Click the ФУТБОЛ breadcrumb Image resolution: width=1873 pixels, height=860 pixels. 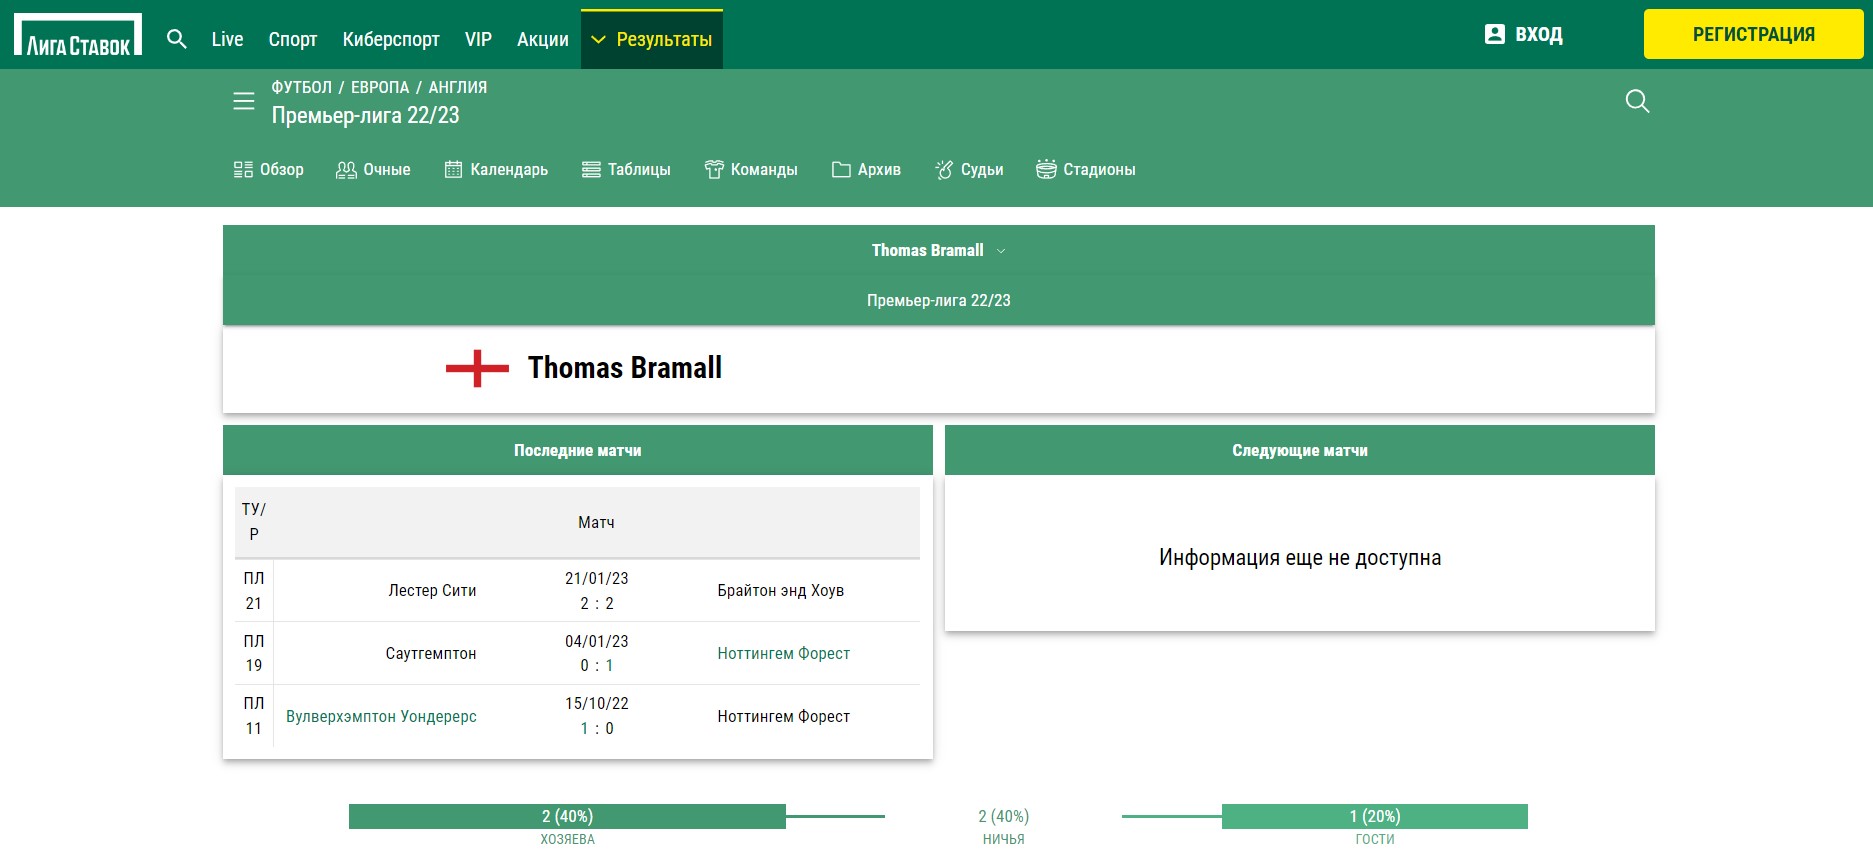(x=302, y=87)
